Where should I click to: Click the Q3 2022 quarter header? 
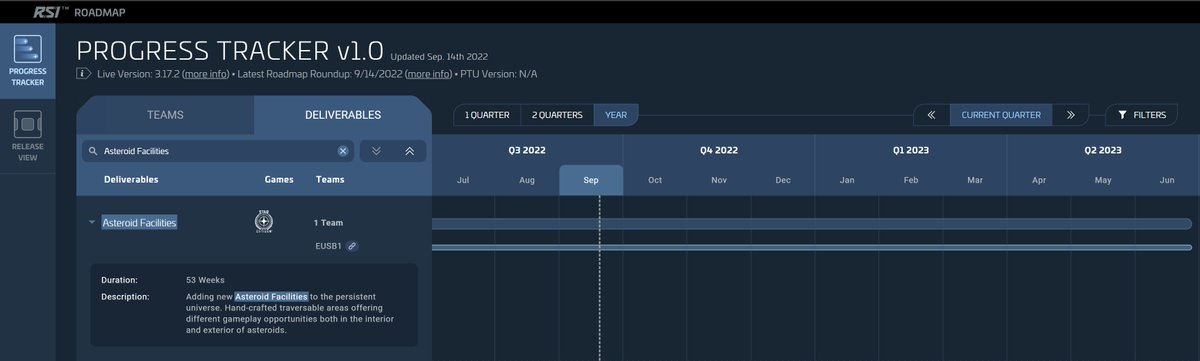point(527,150)
